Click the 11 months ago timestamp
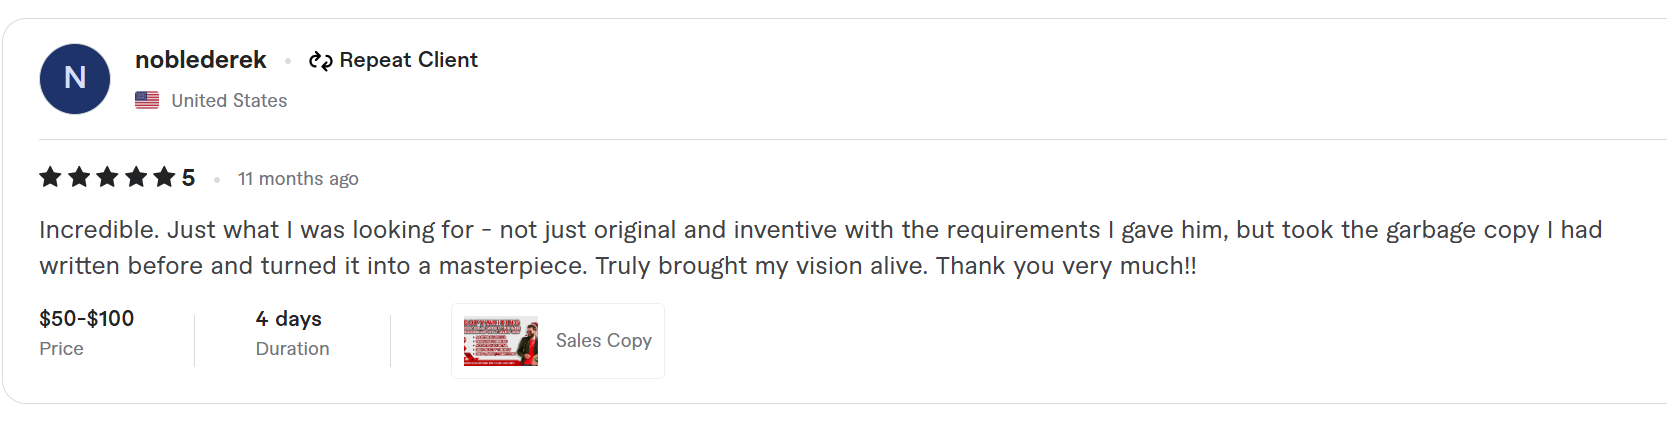Viewport: 1667px width, 424px height. point(298,179)
